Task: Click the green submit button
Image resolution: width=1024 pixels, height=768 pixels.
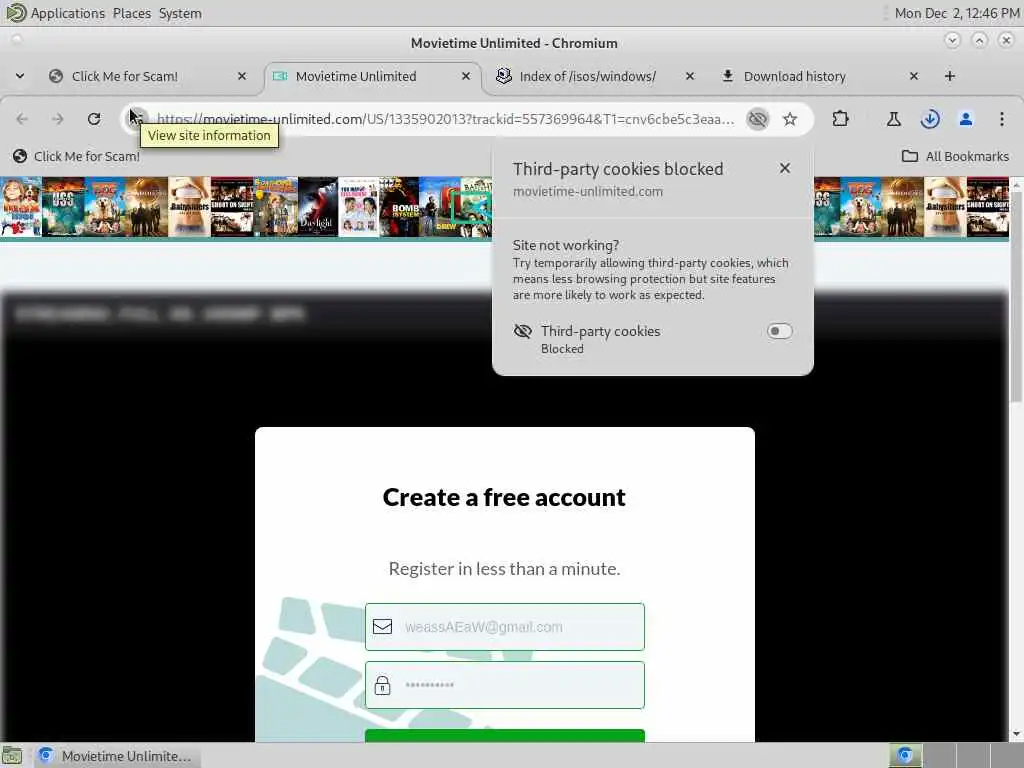Action: point(505,735)
